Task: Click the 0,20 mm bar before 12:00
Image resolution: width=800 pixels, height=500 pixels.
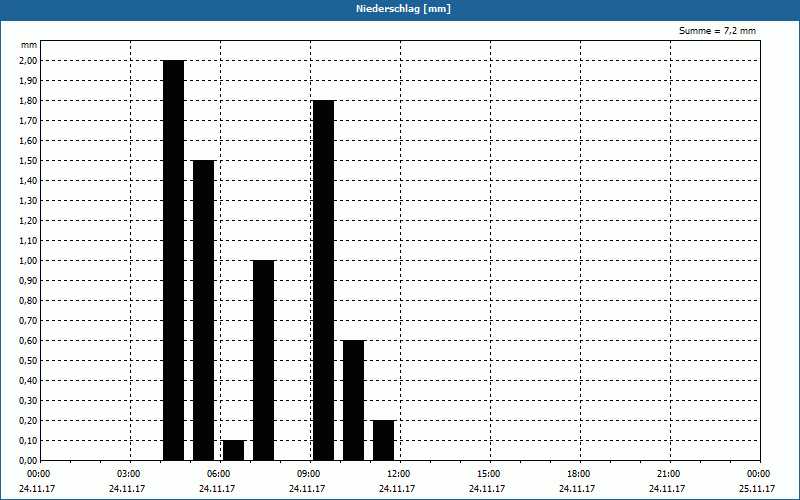Action: [384, 440]
